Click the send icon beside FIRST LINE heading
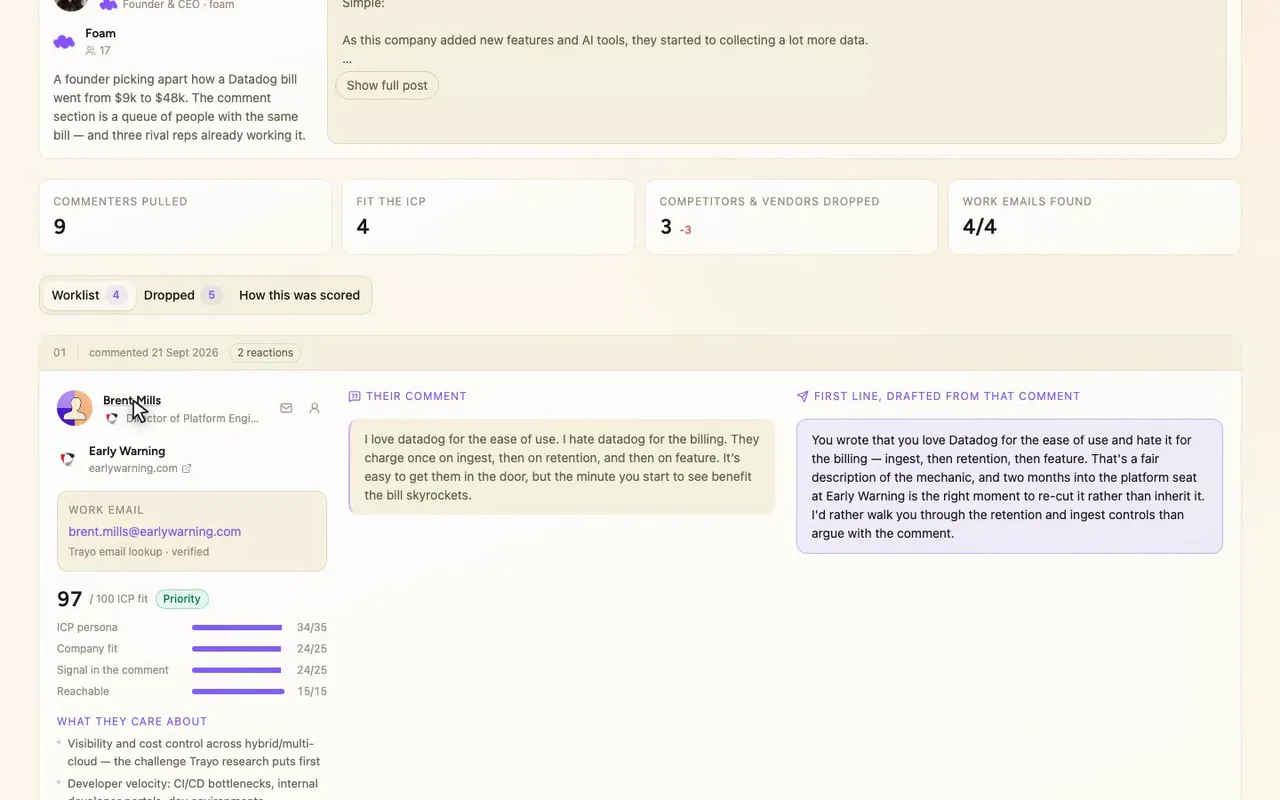 [802, 396]
